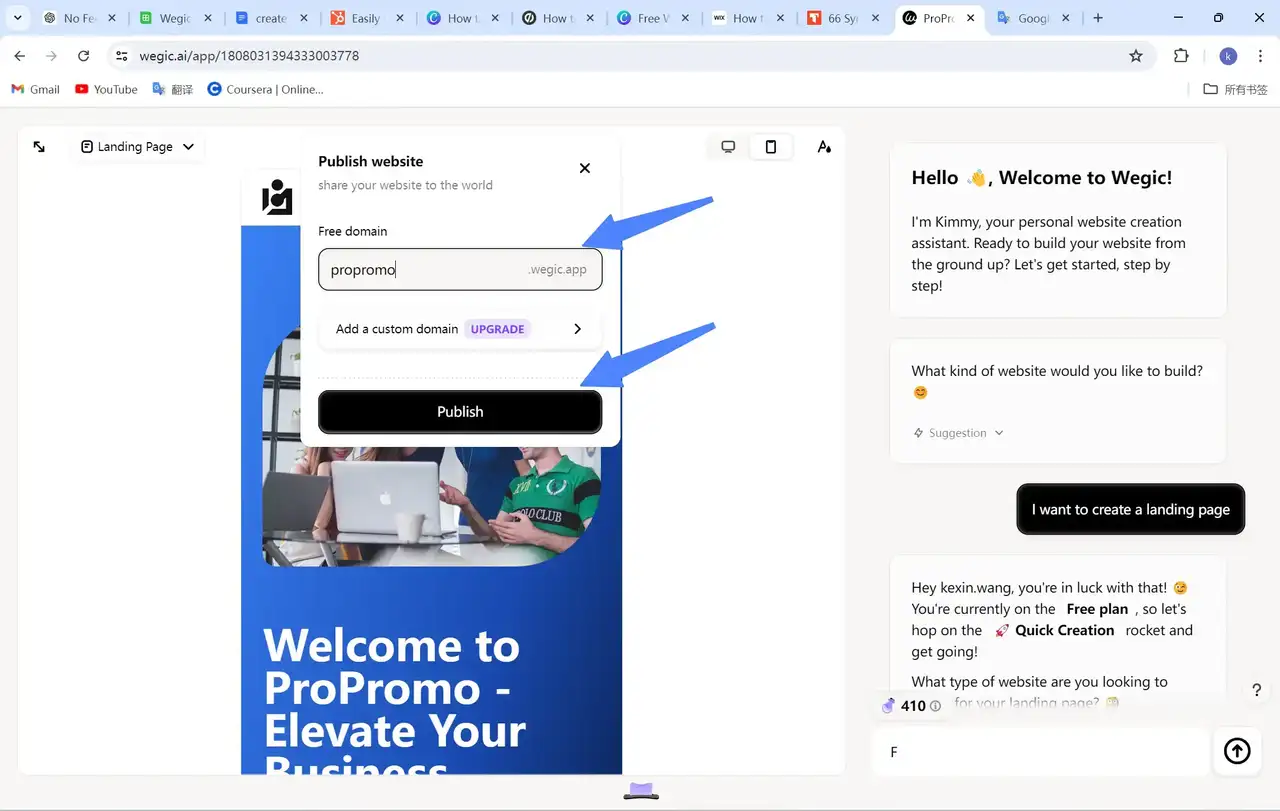
Task: Click the purple handle icon at the bottom
Action: (641, 791)
